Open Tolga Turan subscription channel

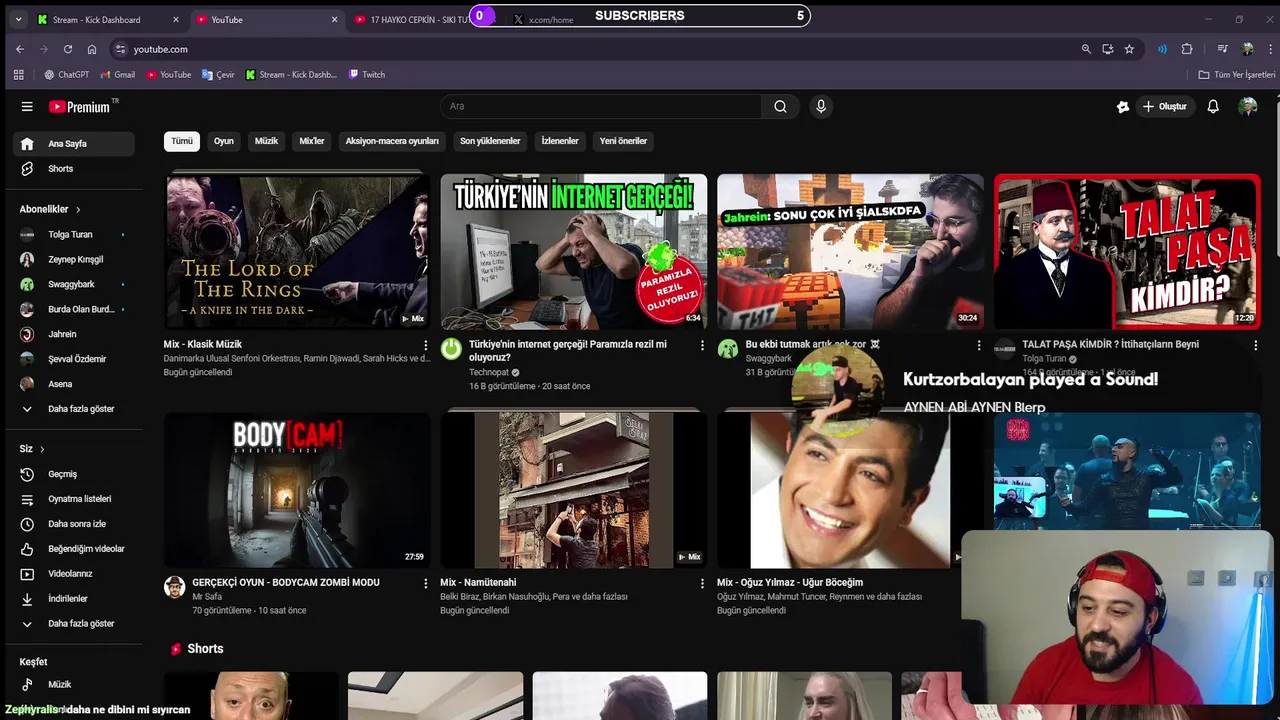(x=74, y=235)
